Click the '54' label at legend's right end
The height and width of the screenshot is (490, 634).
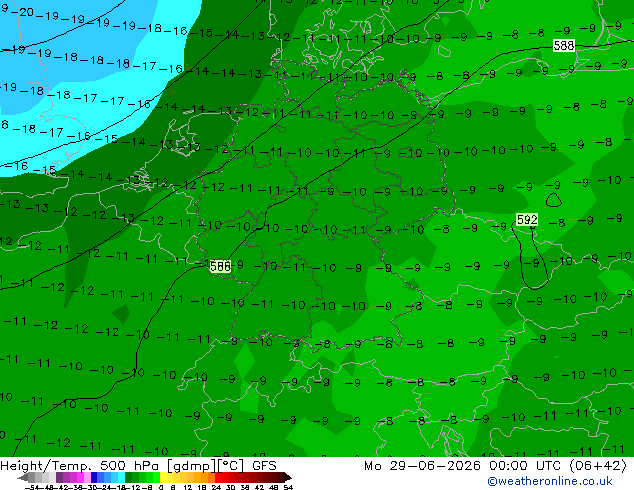click(288, 487)
